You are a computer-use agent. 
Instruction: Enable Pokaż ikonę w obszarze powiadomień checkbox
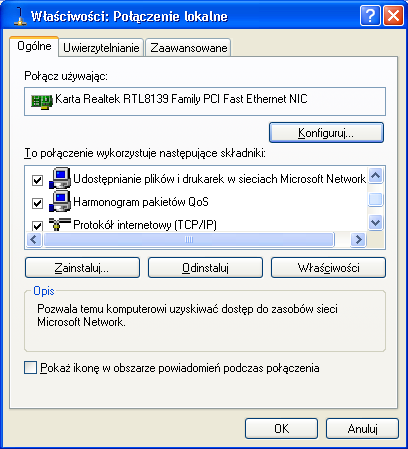[x=30, y=368]
